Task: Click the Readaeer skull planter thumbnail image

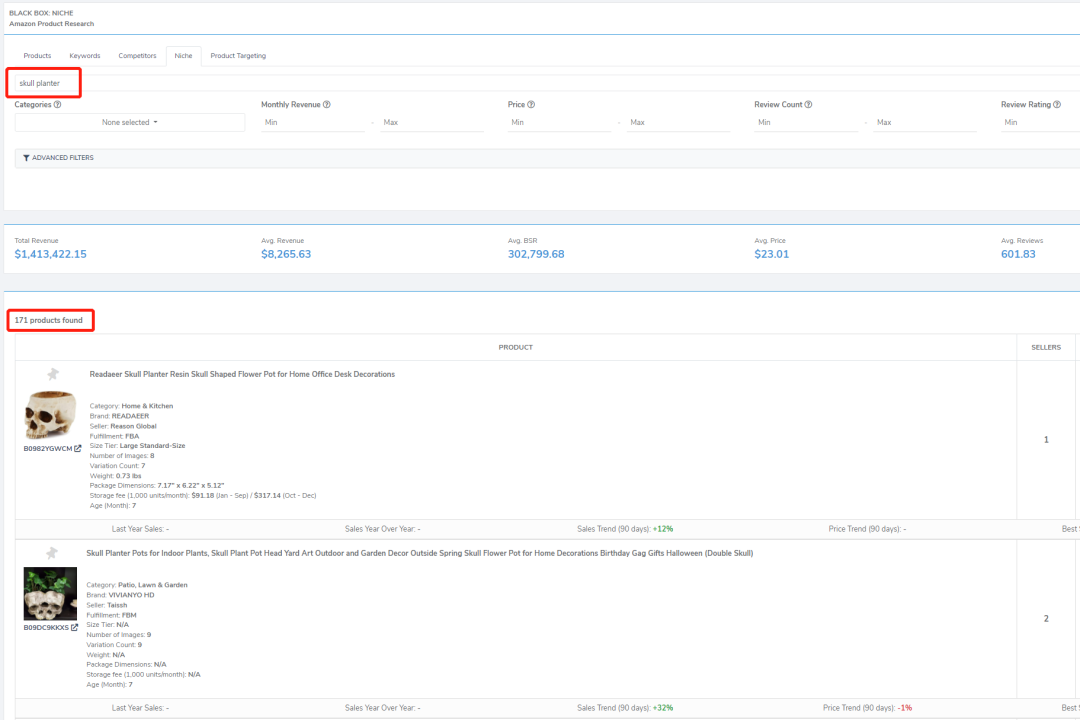Action: click(x=50, y=414)
